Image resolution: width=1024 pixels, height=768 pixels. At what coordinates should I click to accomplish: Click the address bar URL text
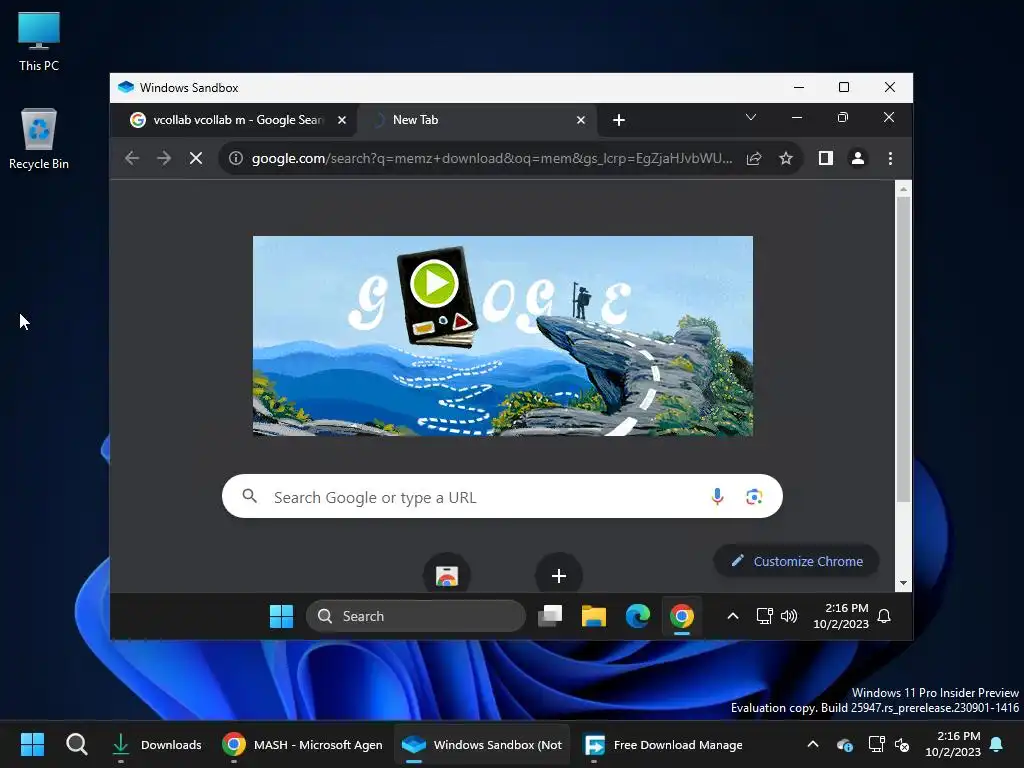(492, 158)
